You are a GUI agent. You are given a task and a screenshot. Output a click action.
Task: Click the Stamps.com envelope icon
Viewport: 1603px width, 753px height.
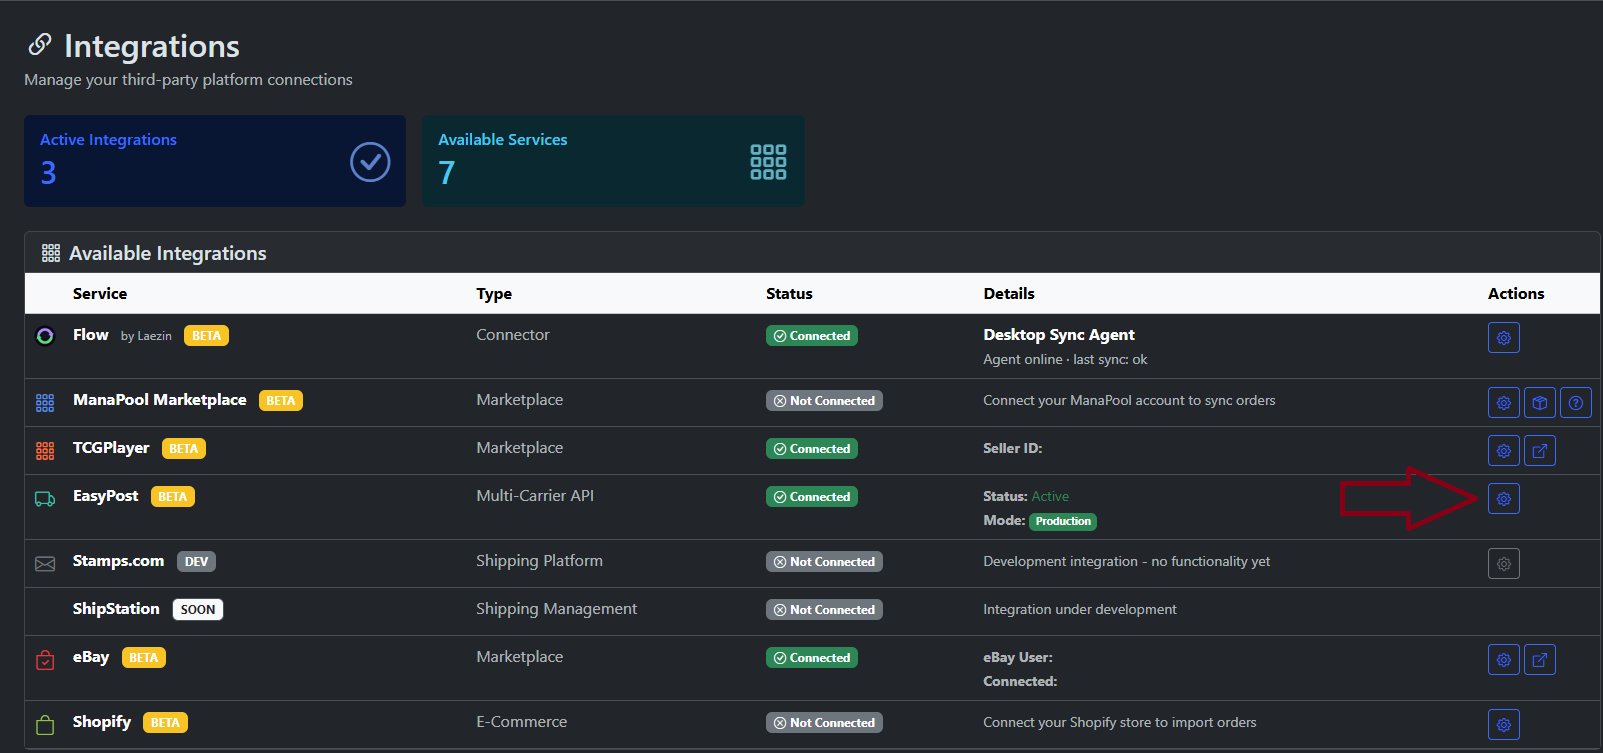pyautogui.click(x=45, y=564)
